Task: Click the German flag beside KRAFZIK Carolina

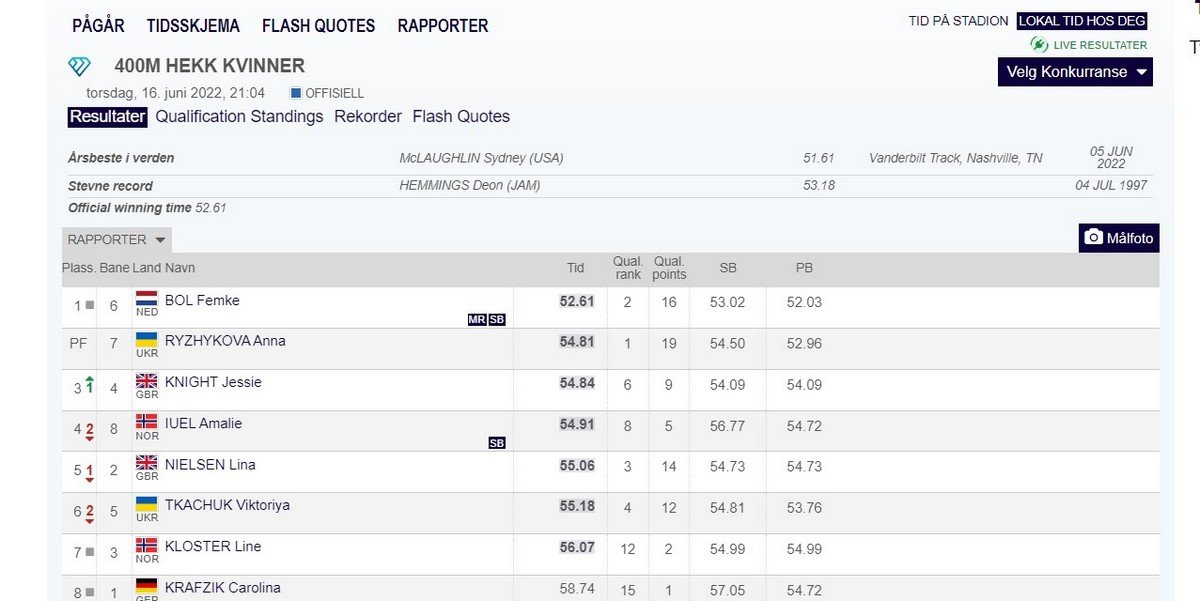Action: click(x=146, y=586)
